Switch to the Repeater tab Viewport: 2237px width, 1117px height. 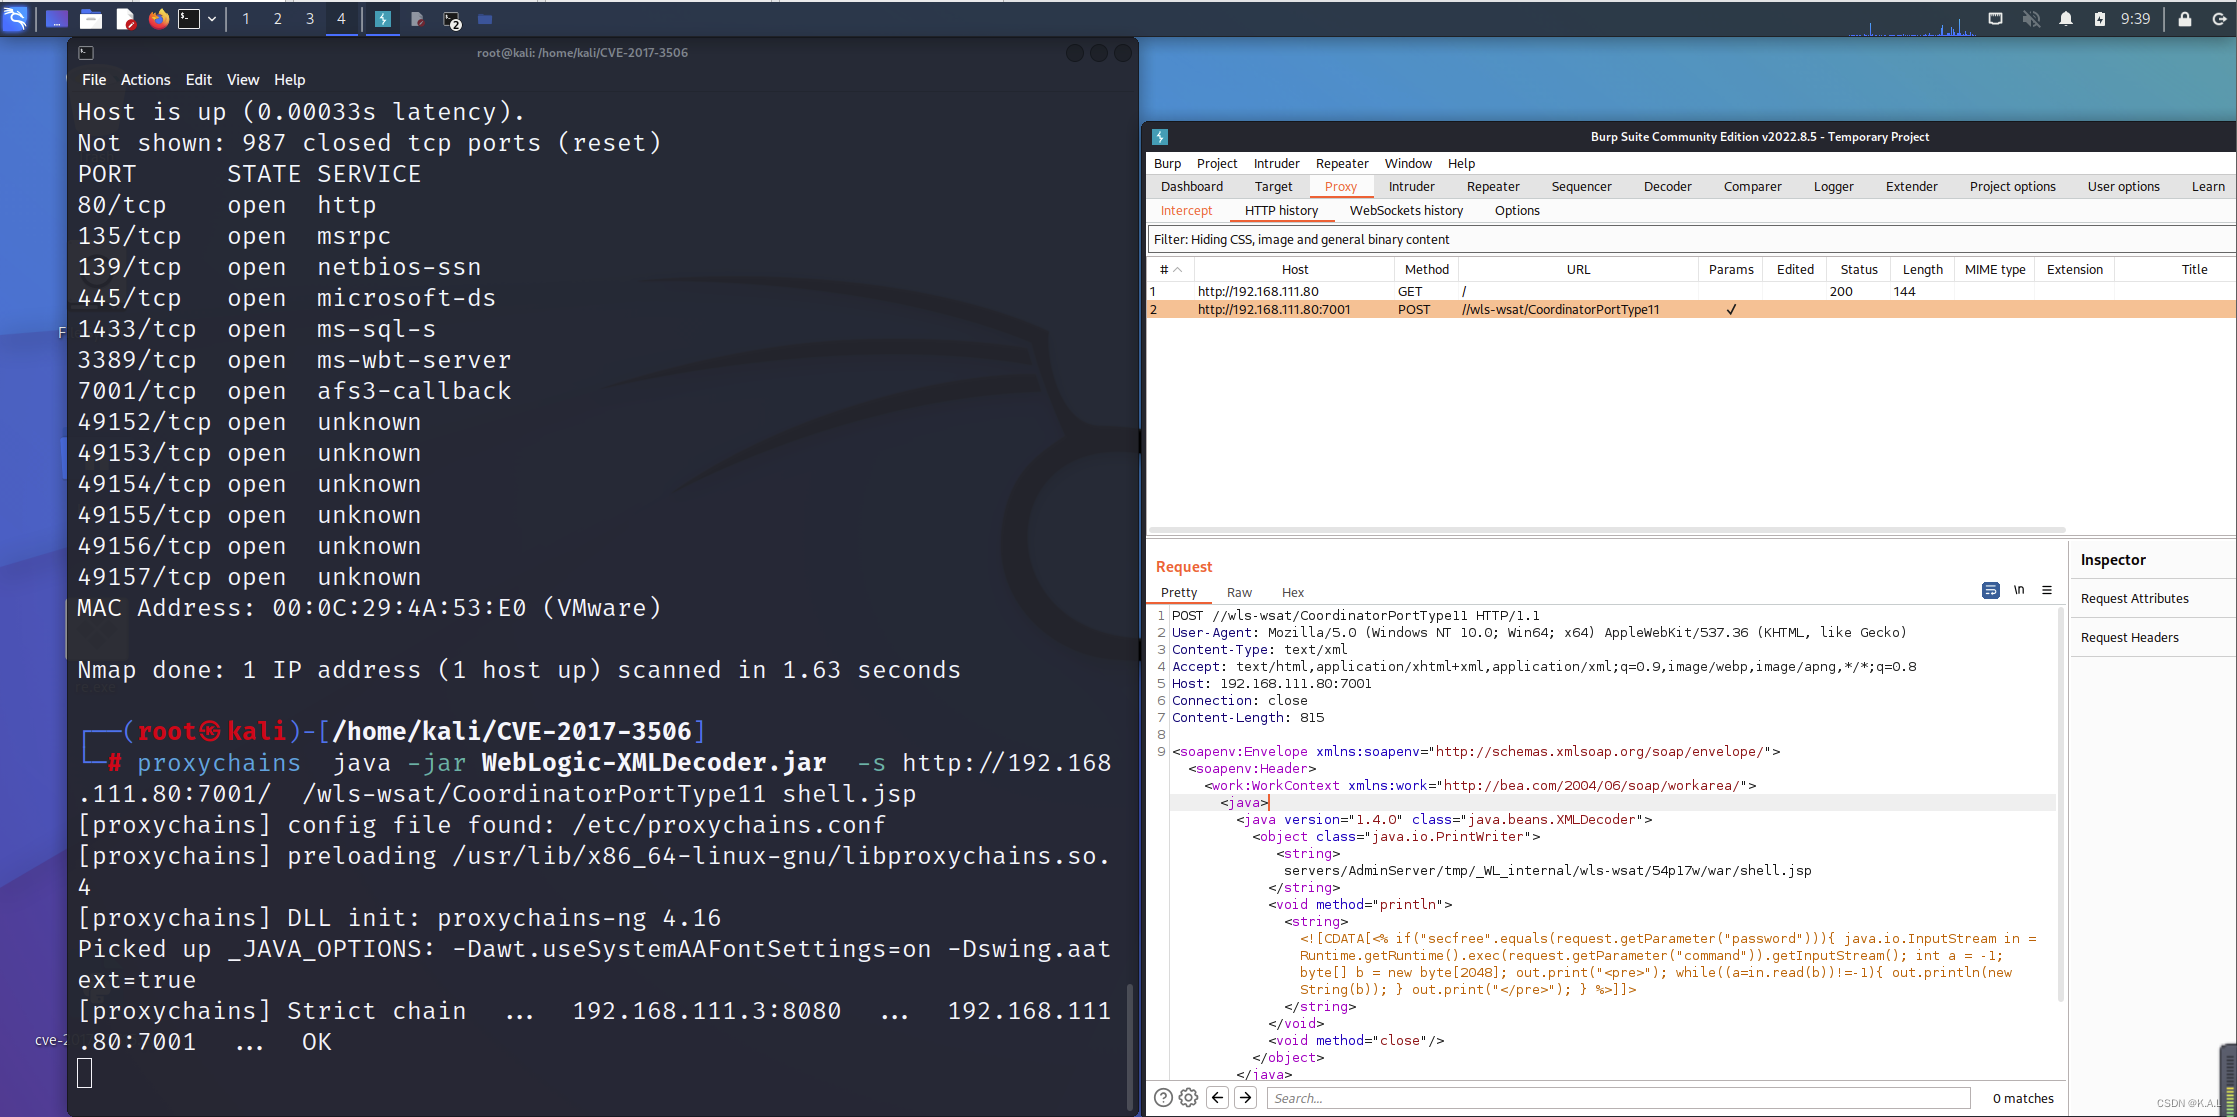point(1492,186)
